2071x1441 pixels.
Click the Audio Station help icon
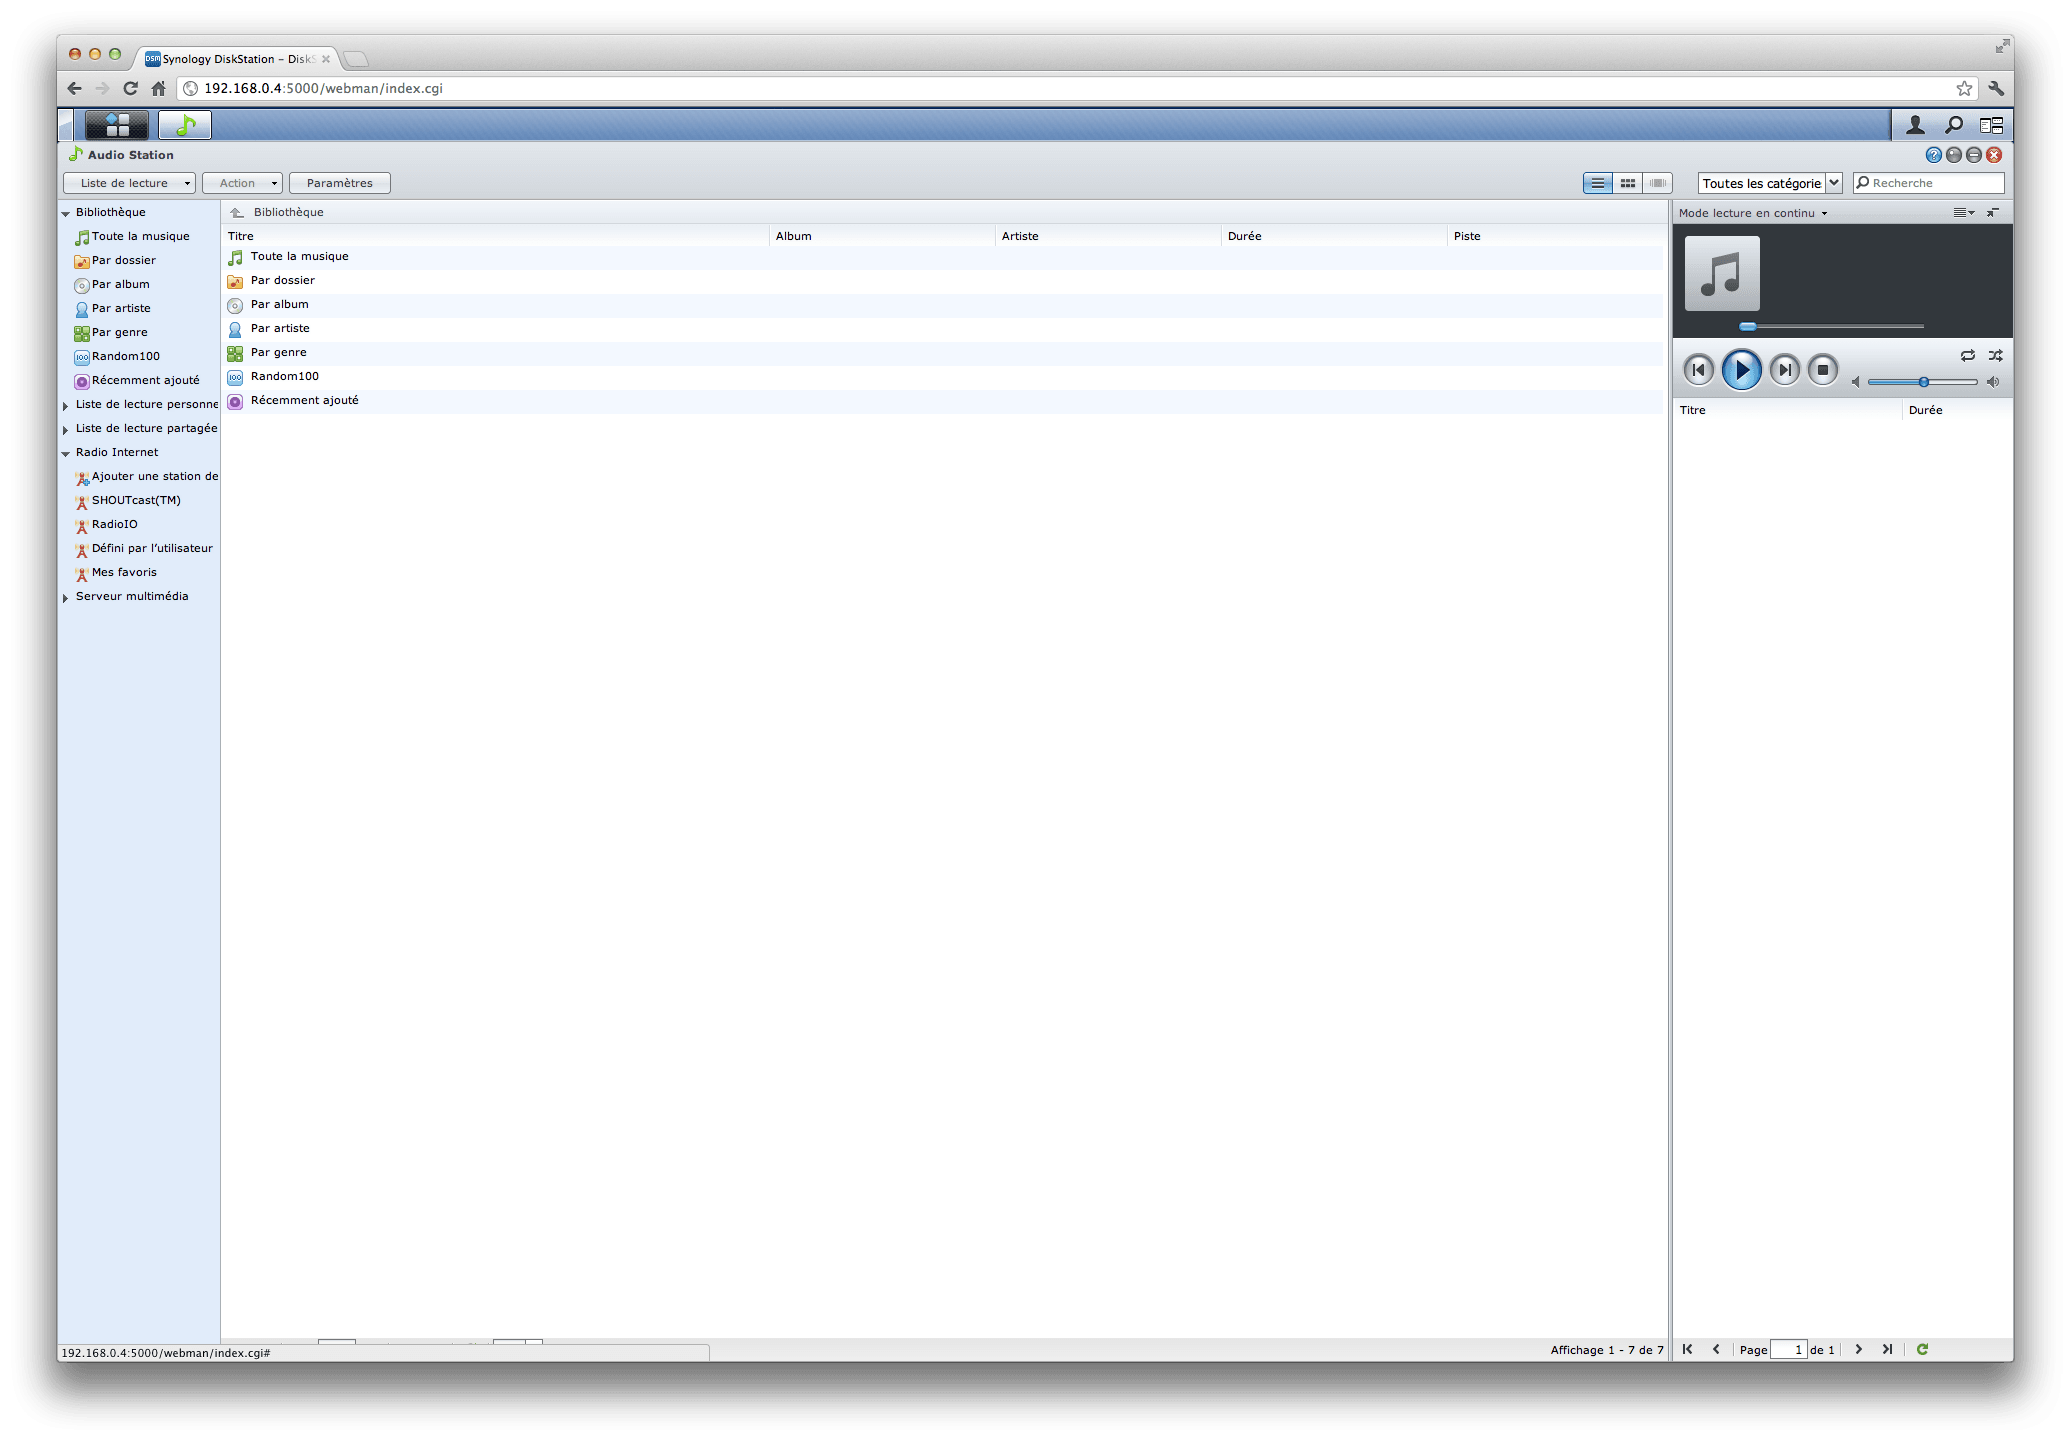1933,155
